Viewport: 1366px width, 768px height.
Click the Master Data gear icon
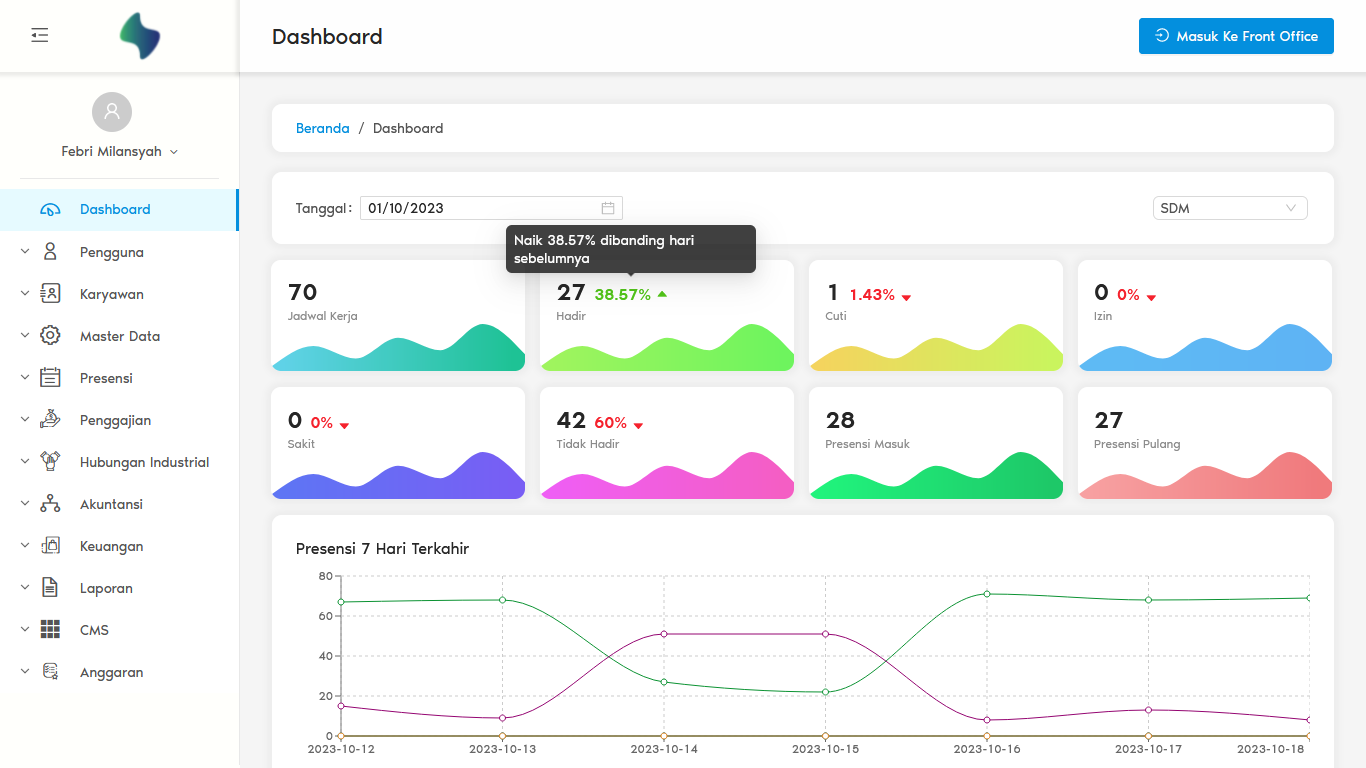50,336
